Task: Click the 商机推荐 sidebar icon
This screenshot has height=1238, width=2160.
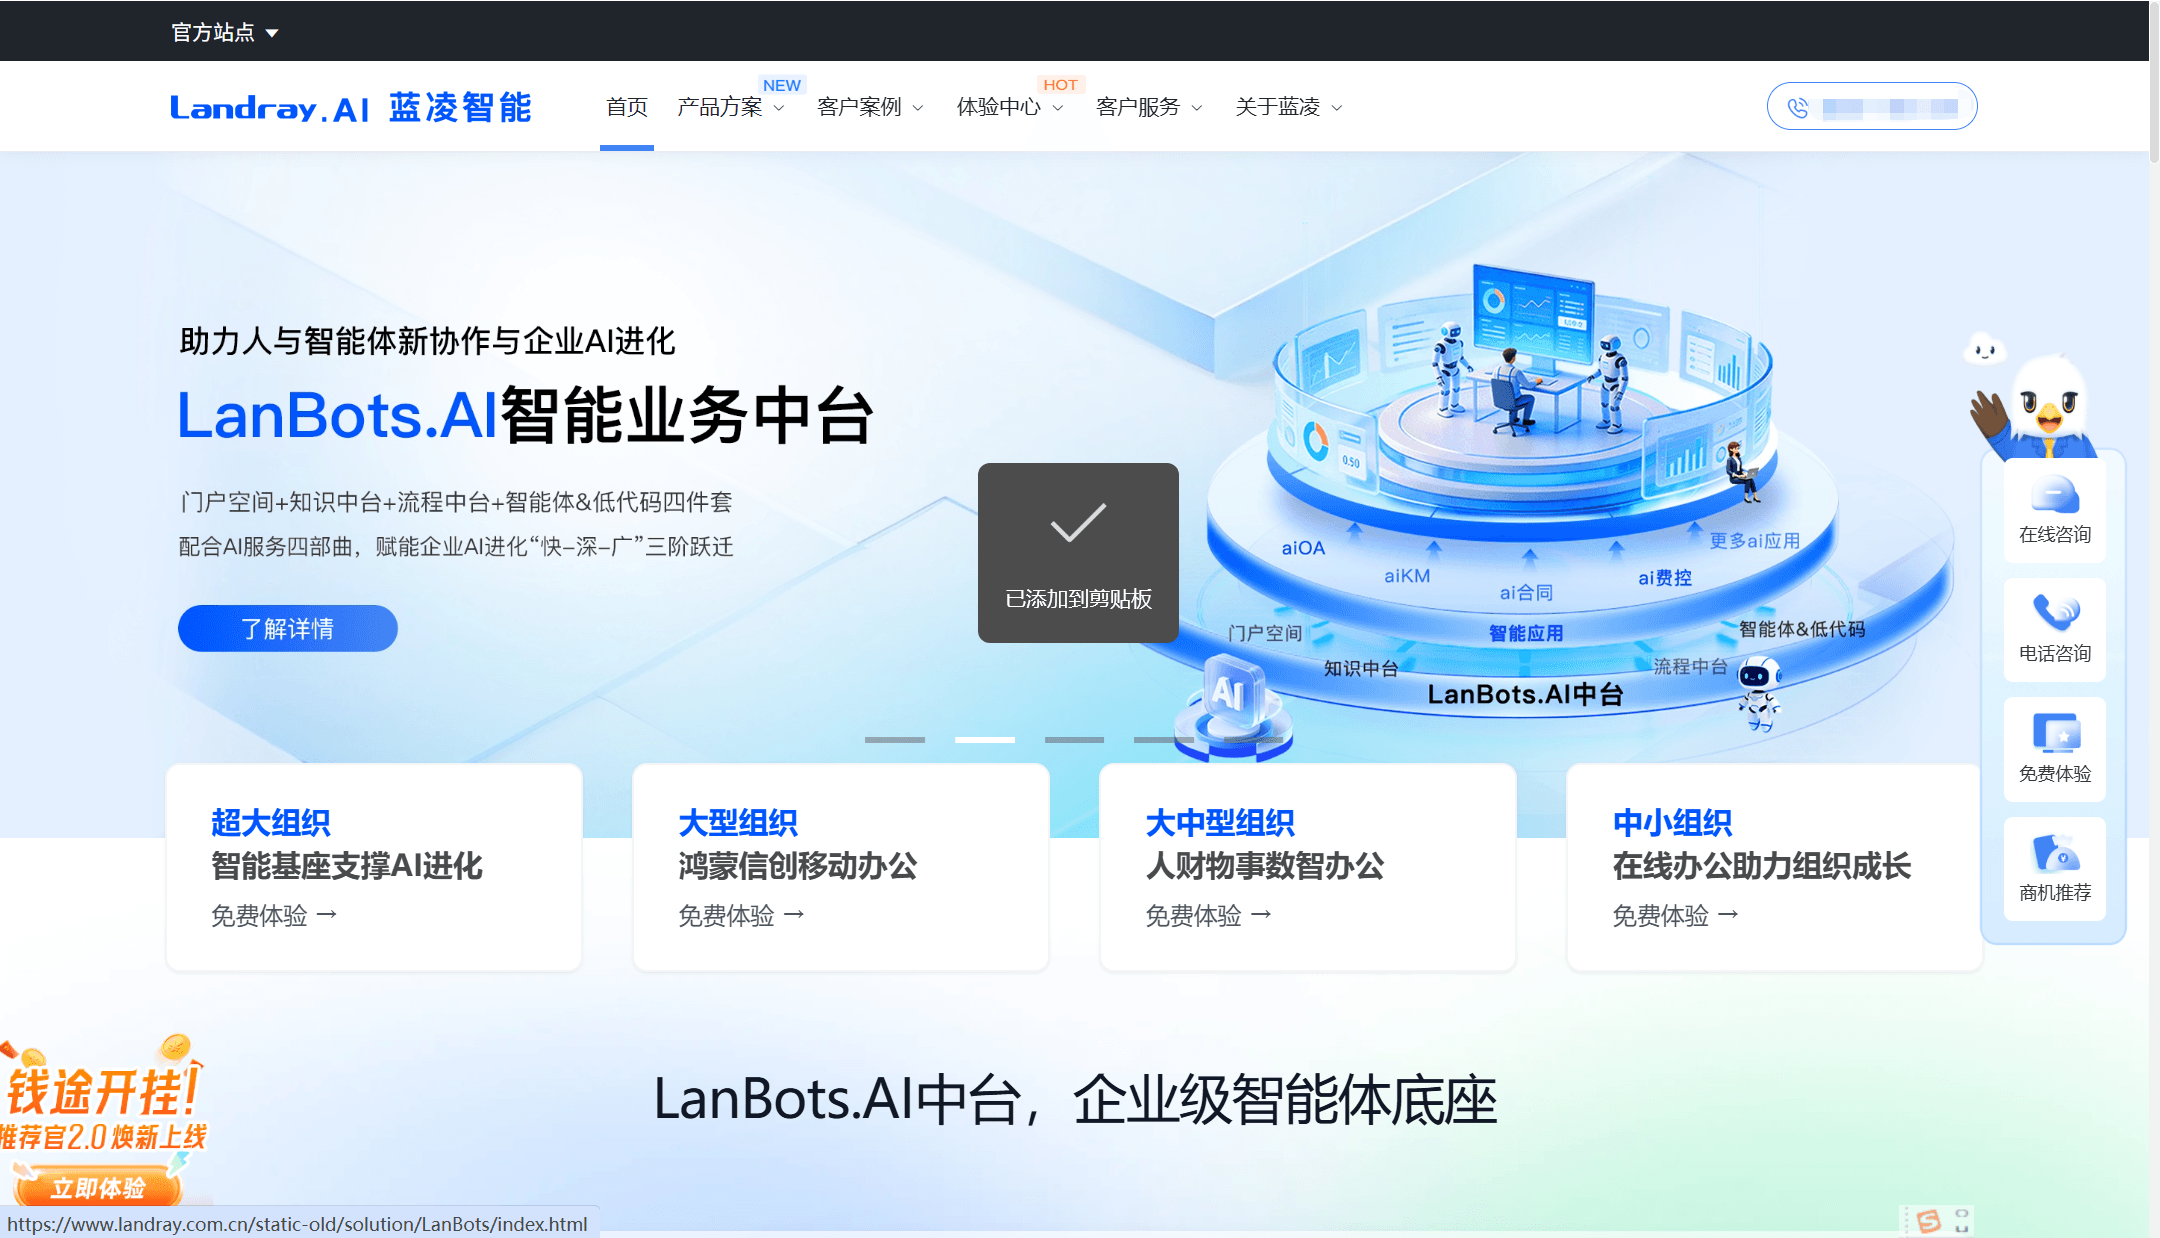Action: 2055,853
